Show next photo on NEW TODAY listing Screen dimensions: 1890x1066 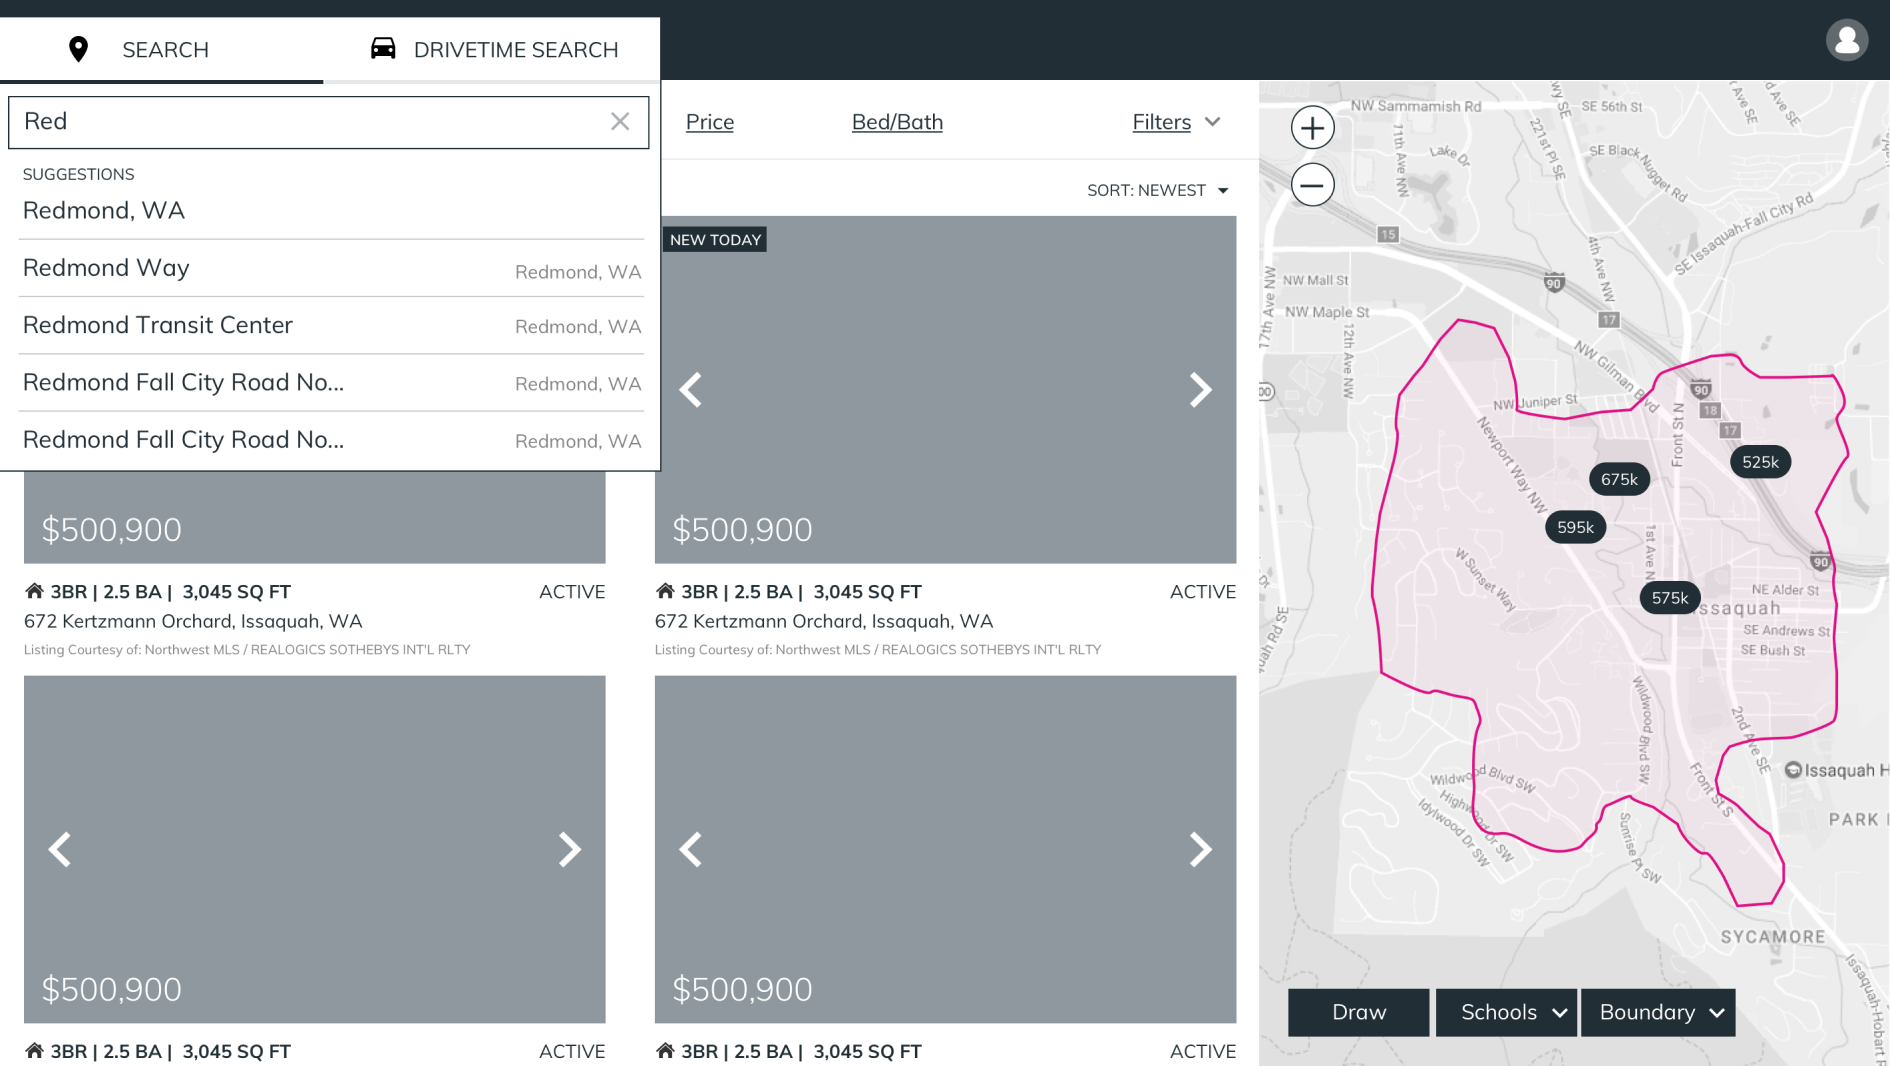(1200, 389)
